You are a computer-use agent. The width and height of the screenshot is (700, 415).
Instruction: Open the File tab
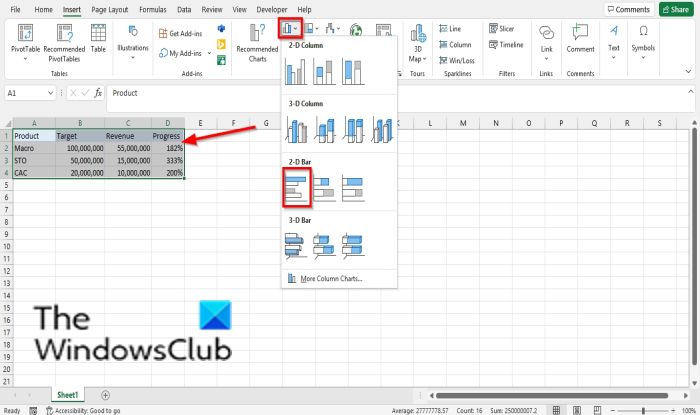(15, 9)
